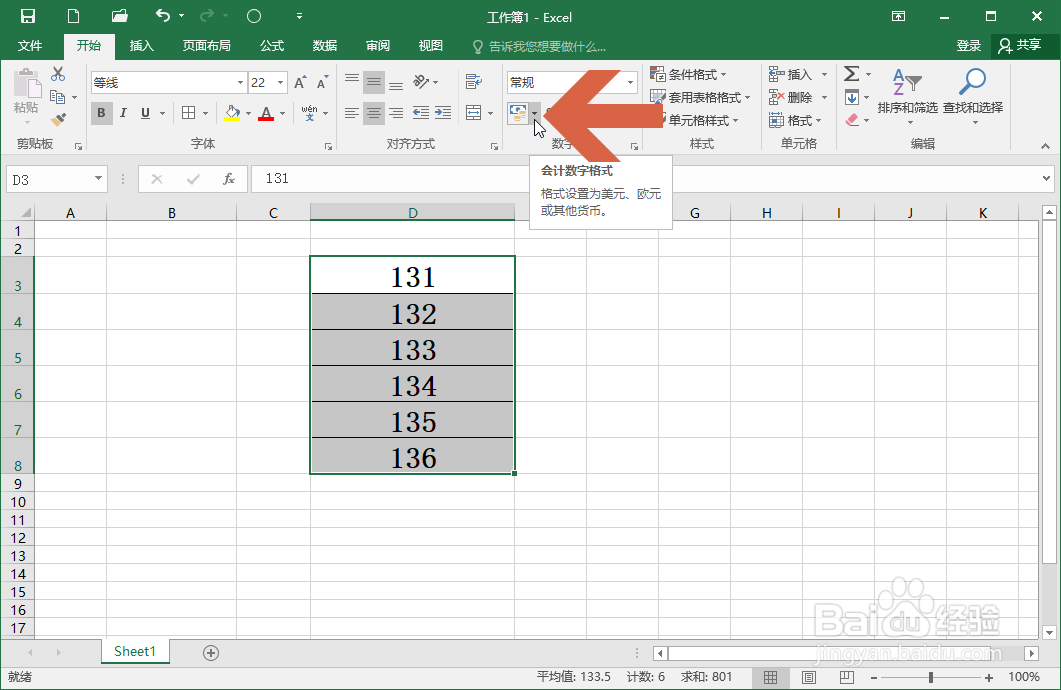Toggle align text left
Screen dimensions: 1061x690
tap(352, 113)
